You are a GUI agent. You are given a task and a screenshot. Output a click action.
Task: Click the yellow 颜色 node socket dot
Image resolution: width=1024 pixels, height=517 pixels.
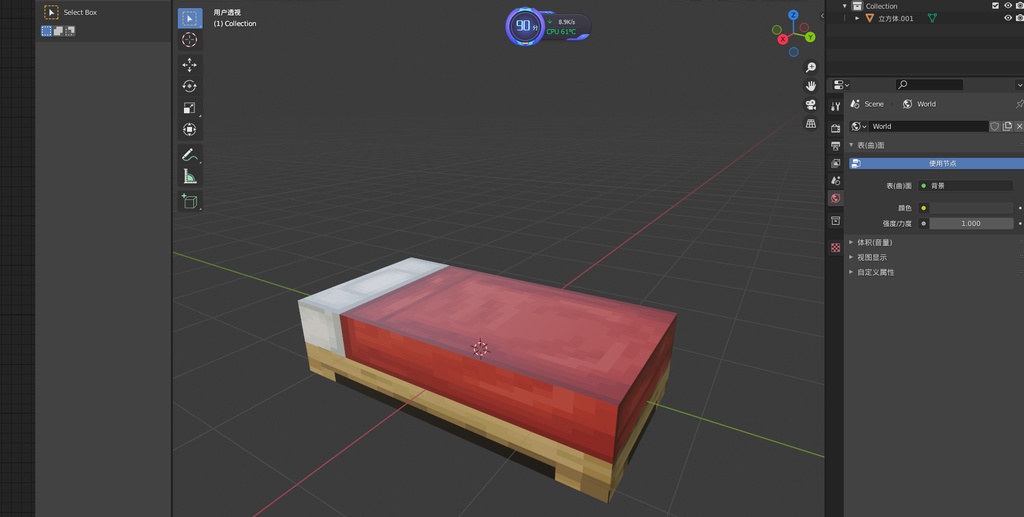(923, 208)
